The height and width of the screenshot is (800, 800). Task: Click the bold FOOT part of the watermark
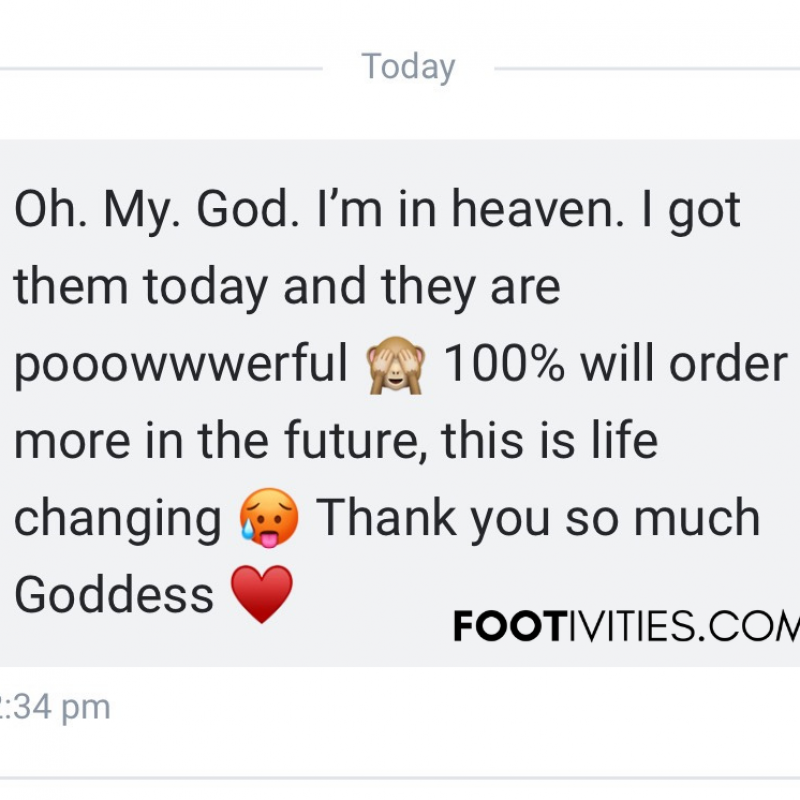[x=507, y=627]
